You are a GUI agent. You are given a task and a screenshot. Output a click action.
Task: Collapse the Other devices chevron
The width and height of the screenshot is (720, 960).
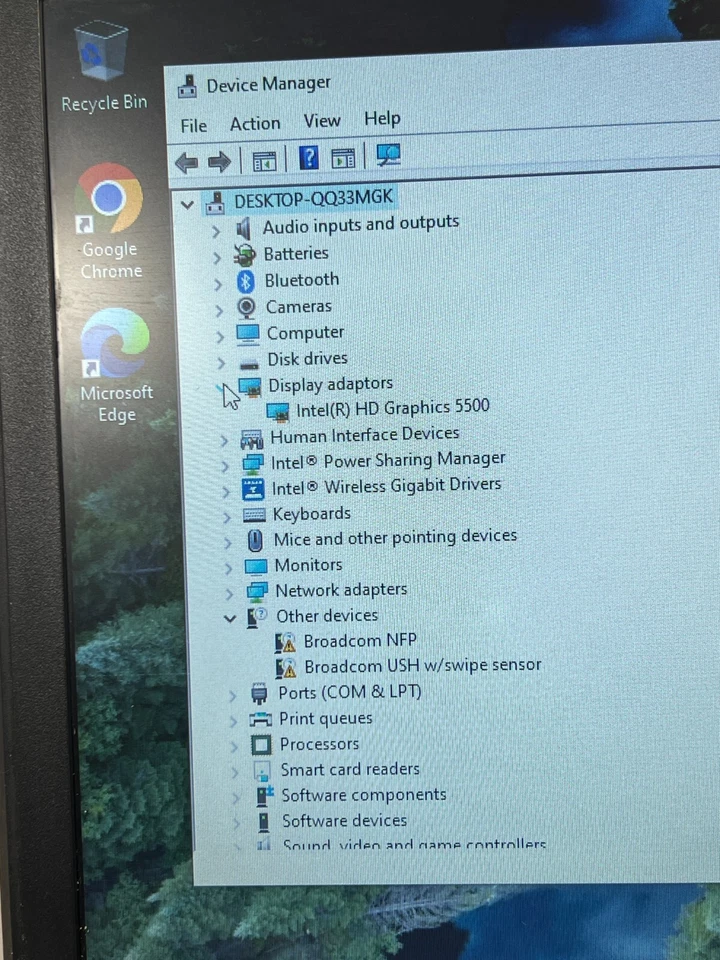230,619
